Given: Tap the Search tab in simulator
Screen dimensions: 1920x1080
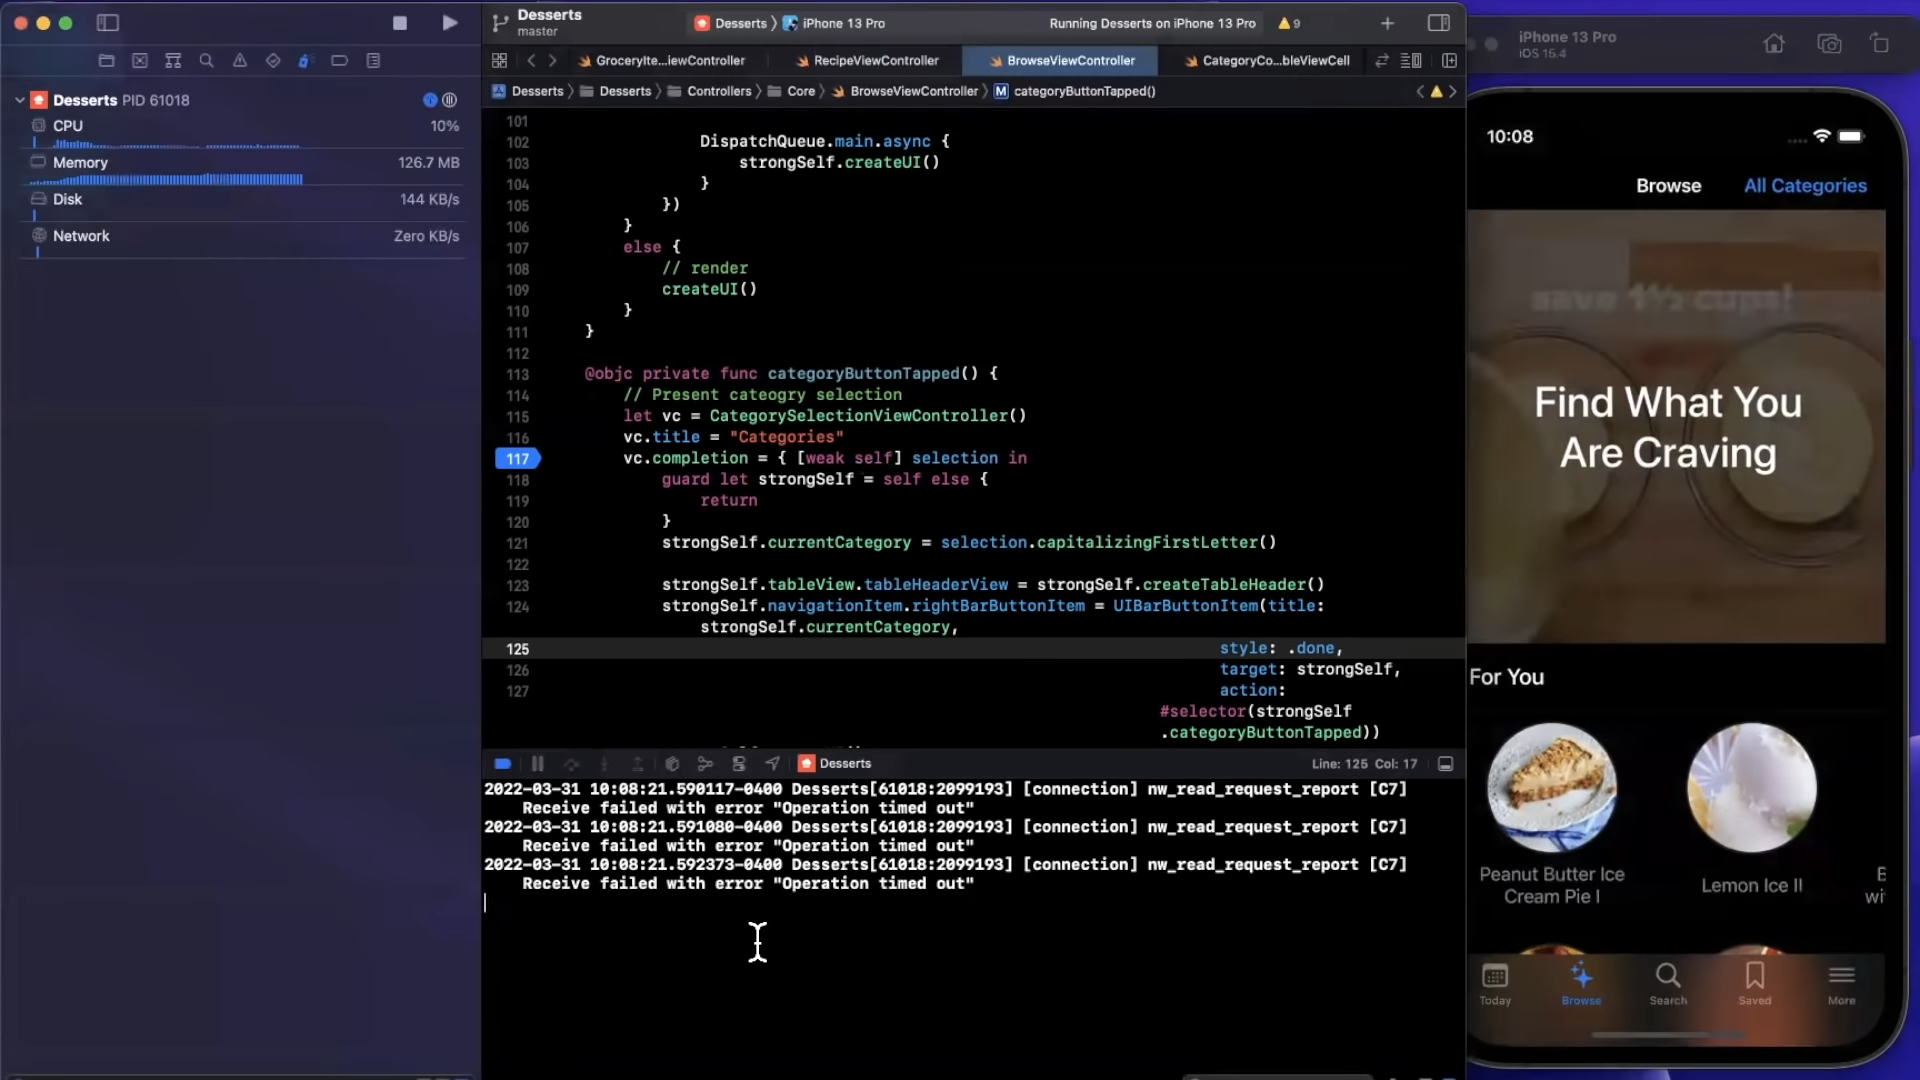Looking at the screenshot, I should coord(1668,984).
